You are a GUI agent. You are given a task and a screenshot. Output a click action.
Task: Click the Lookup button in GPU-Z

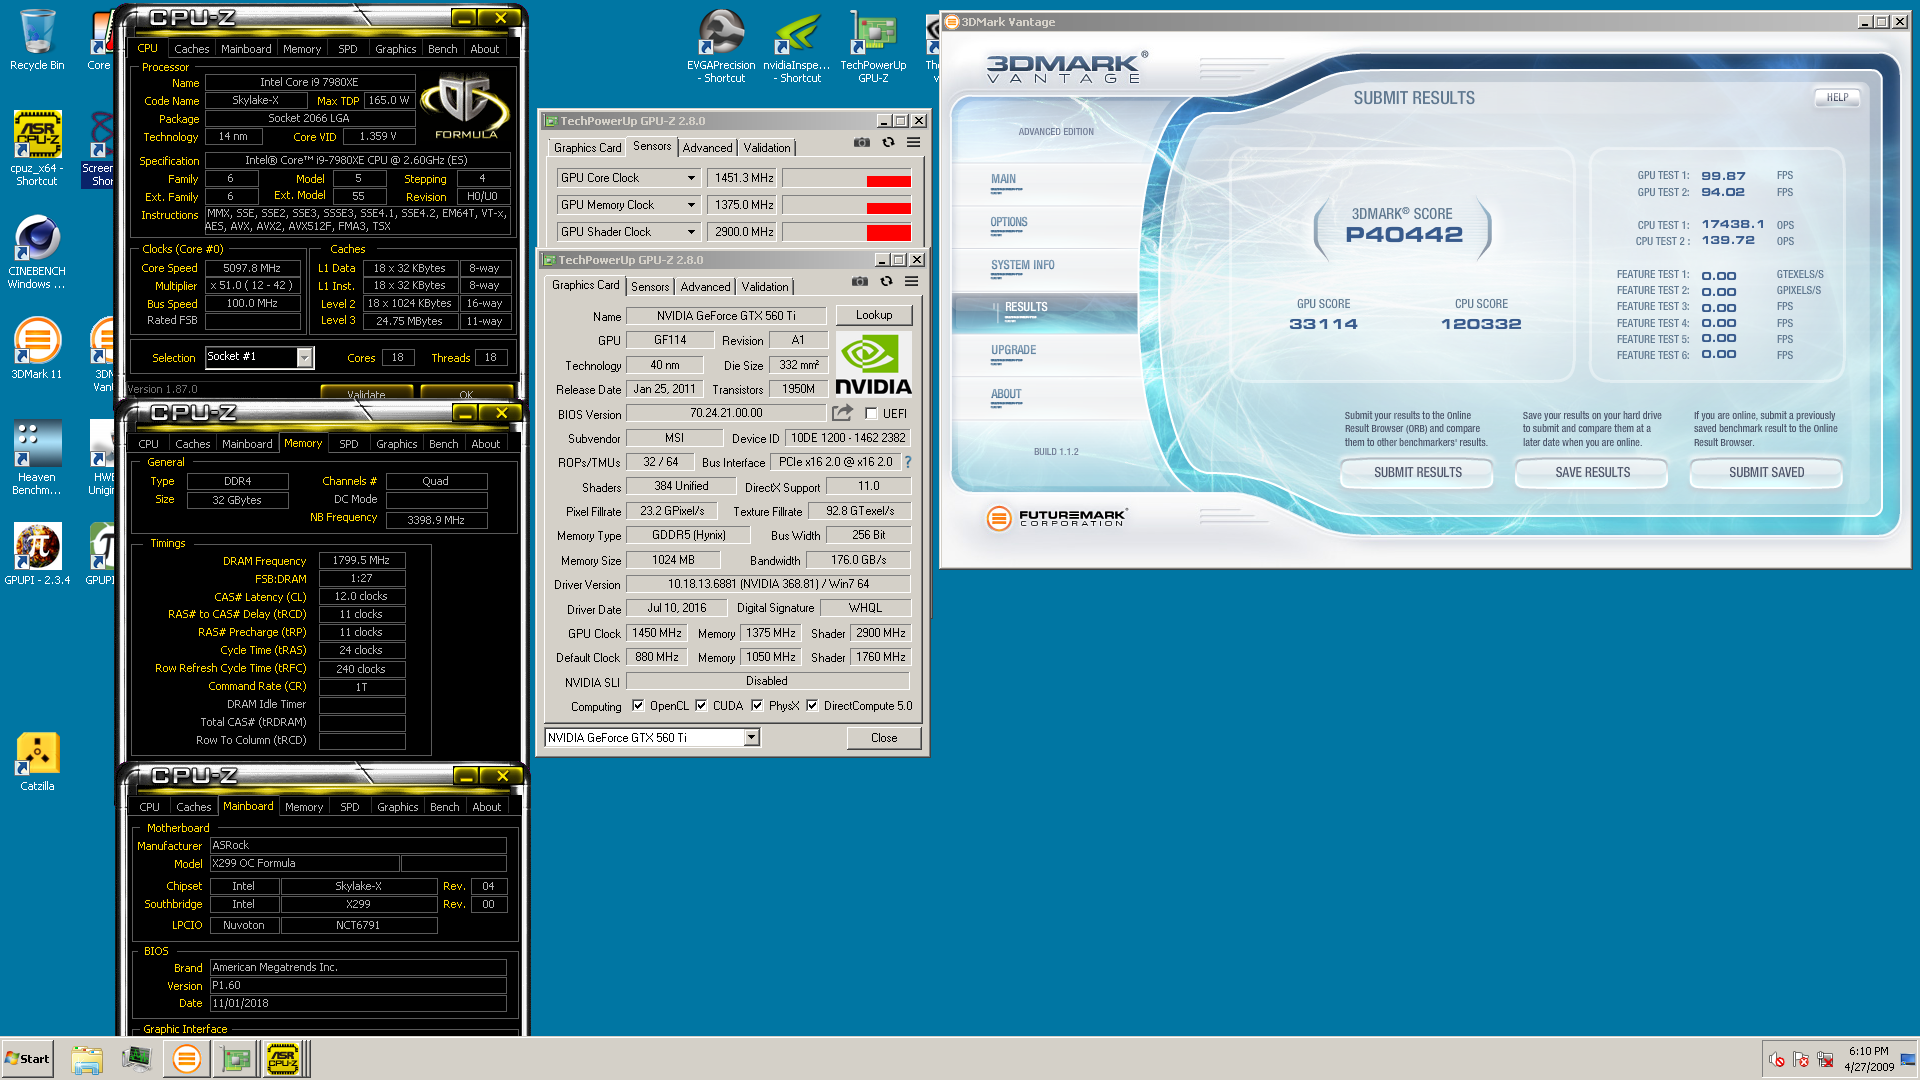(874, 315)
